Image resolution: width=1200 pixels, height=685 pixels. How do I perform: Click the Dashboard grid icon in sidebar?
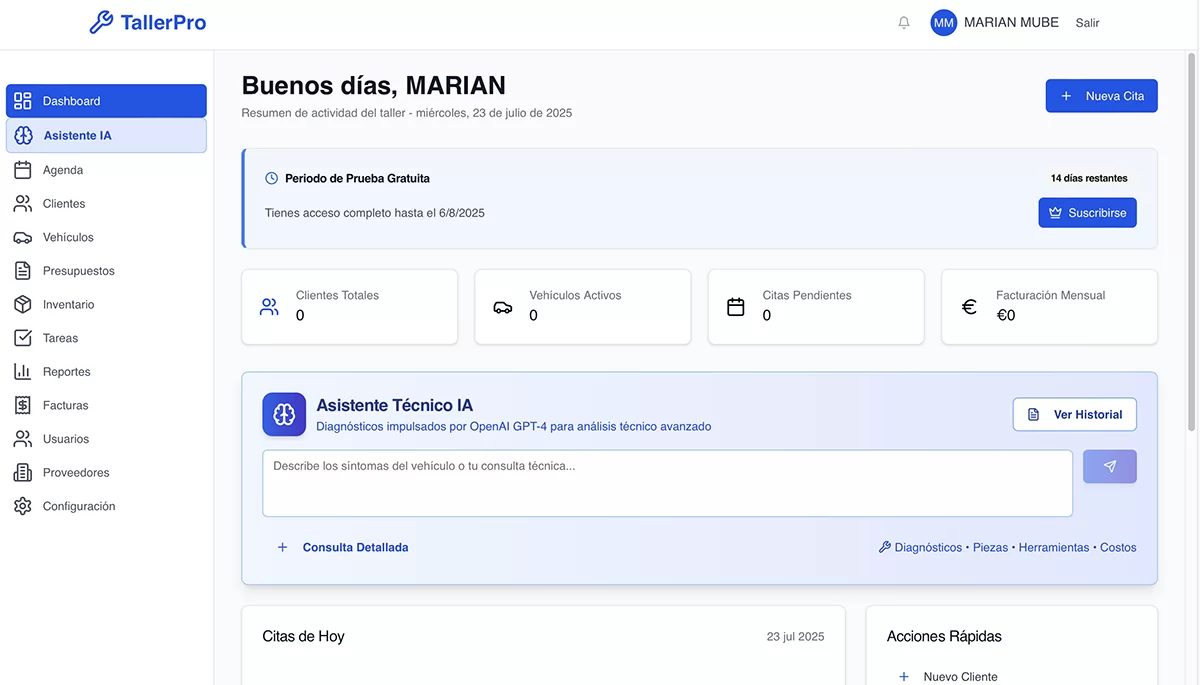pos(23,101)
